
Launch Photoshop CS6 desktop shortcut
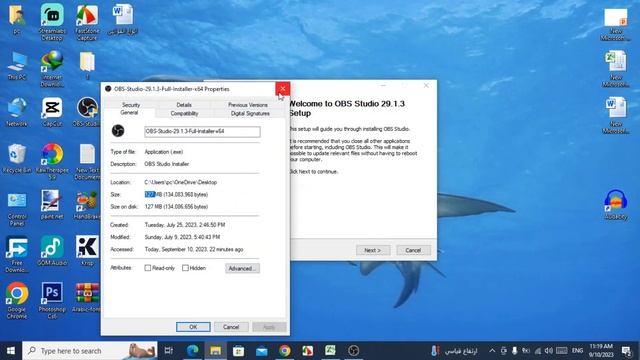pyautogui.click(x=52, y=300)
